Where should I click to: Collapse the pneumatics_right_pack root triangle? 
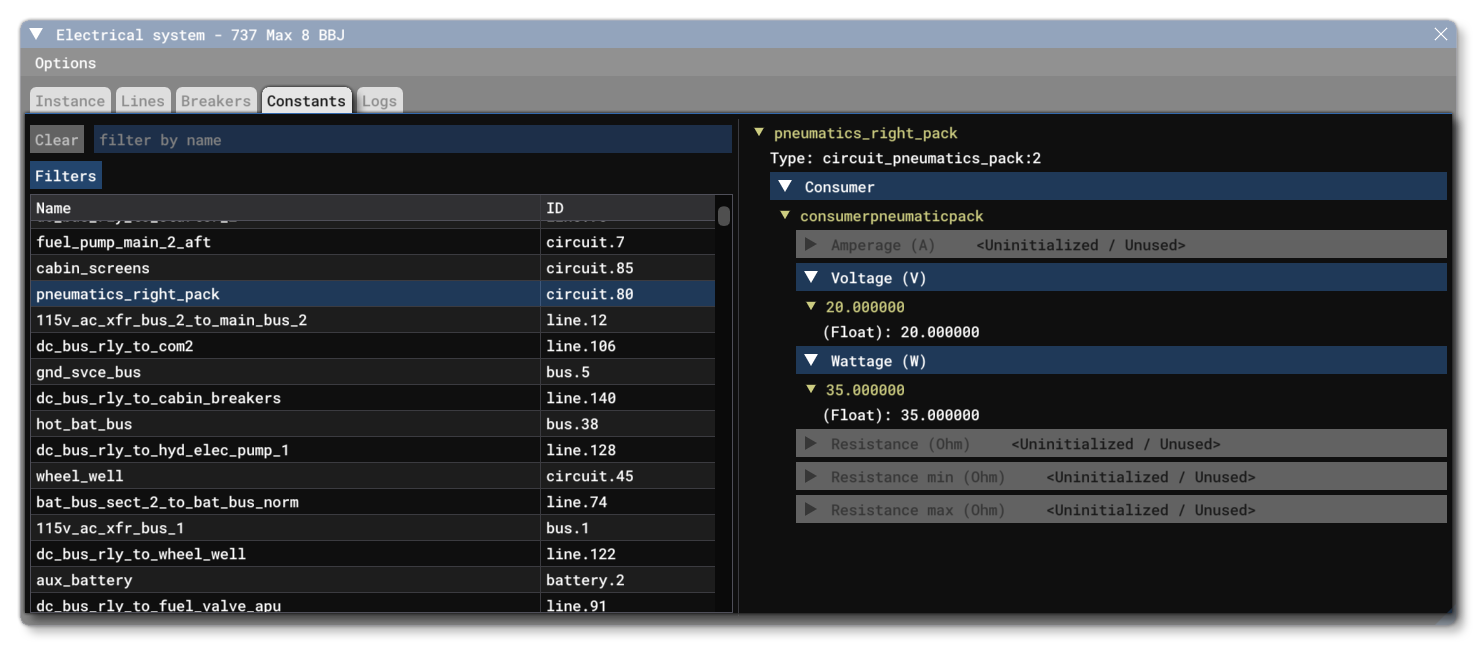coord(760,132)
